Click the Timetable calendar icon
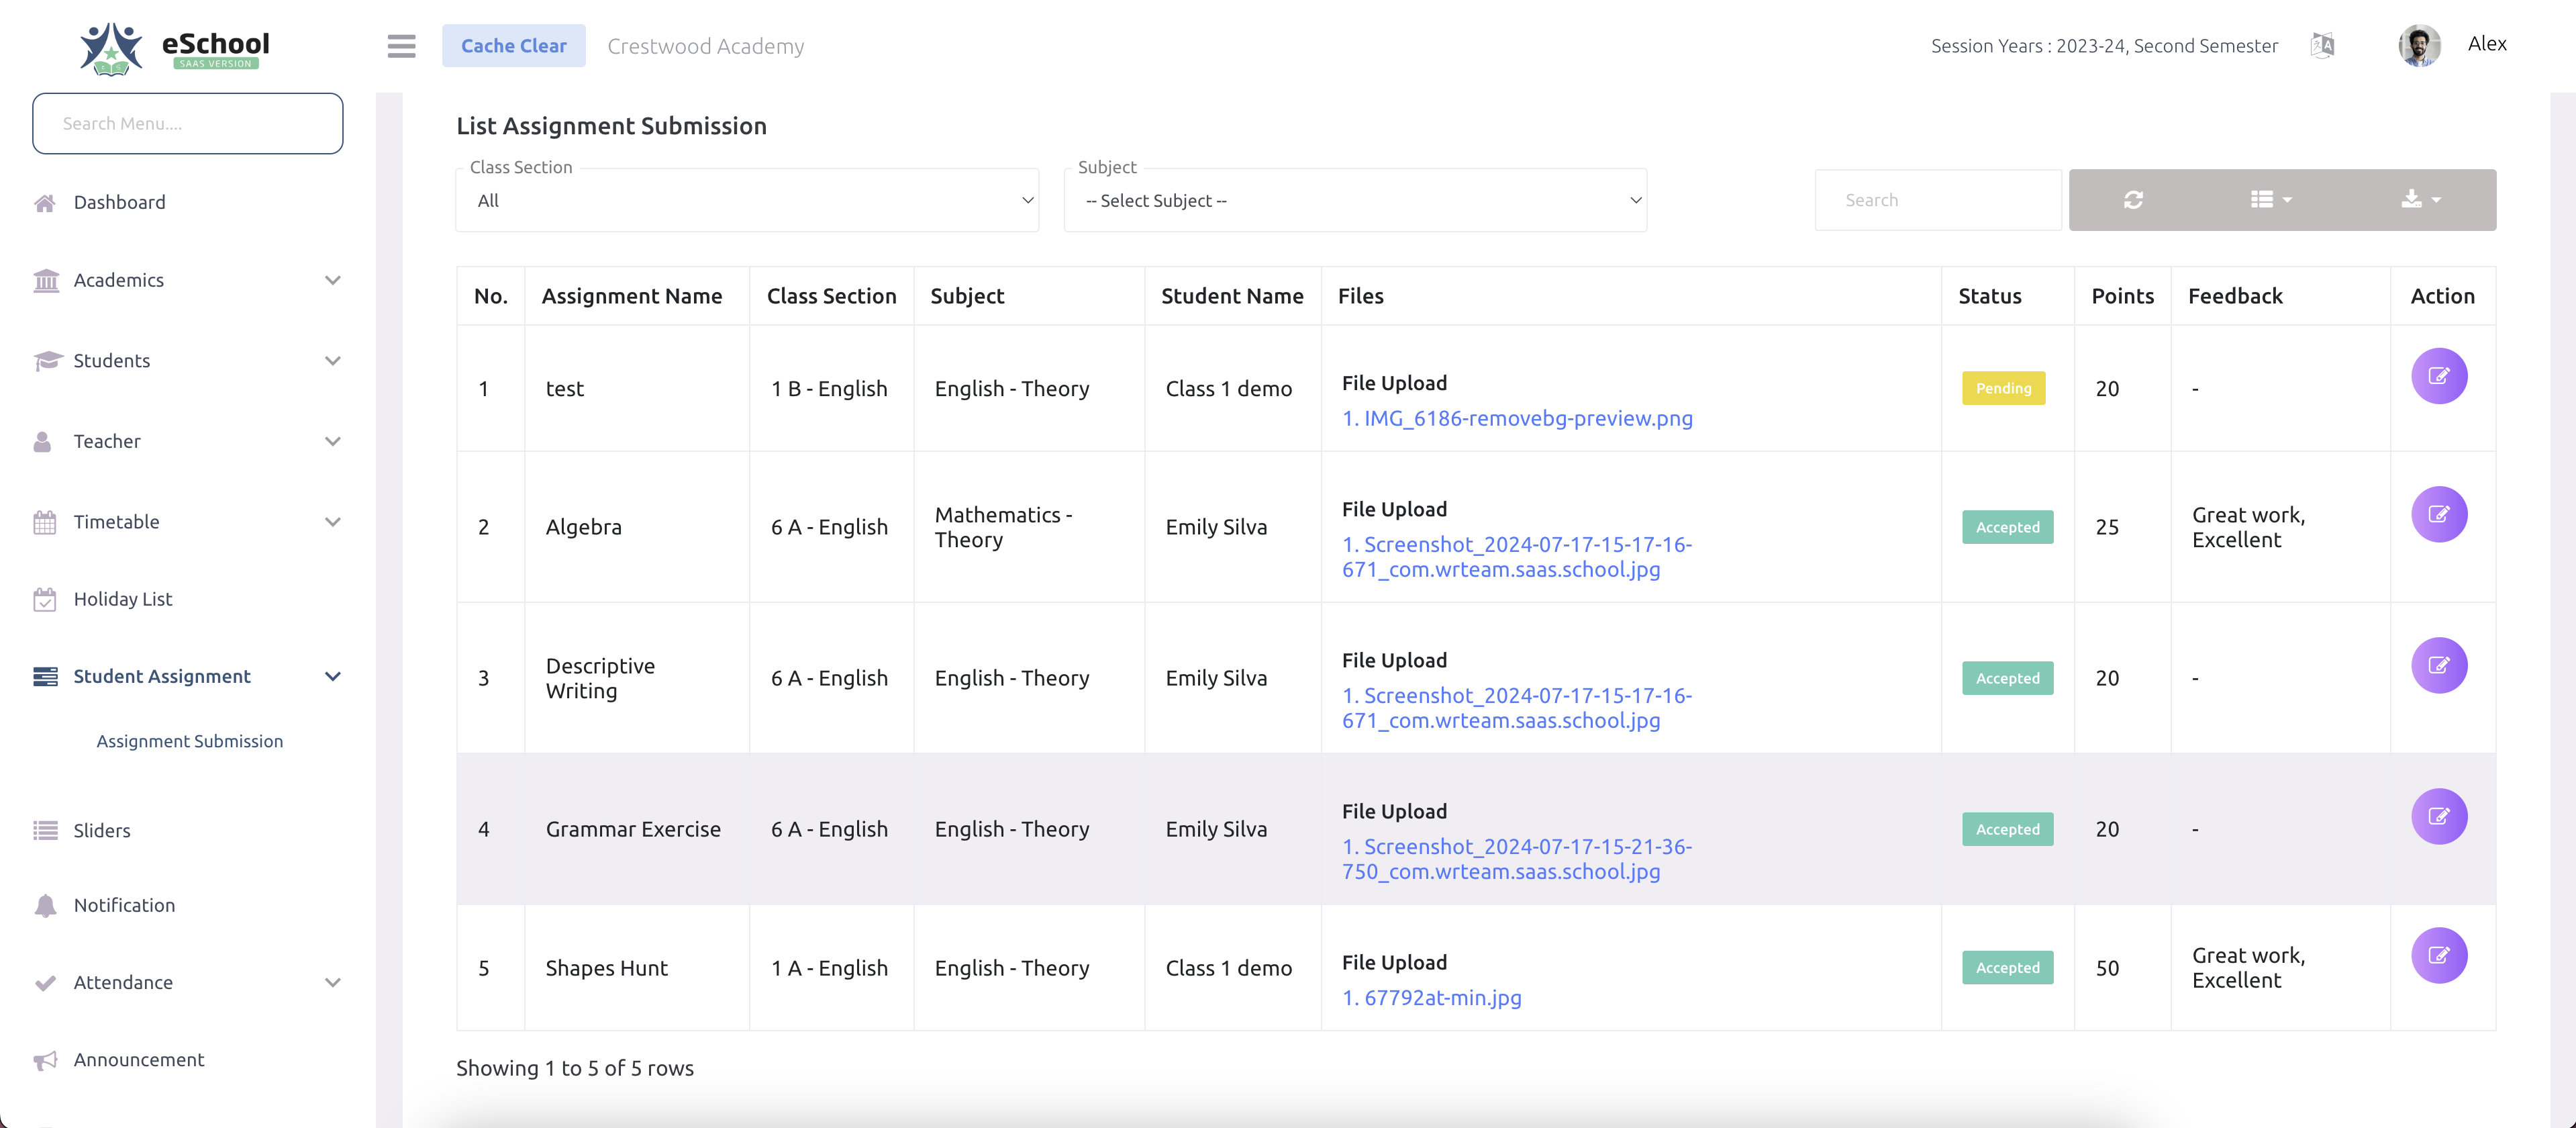 45,521
